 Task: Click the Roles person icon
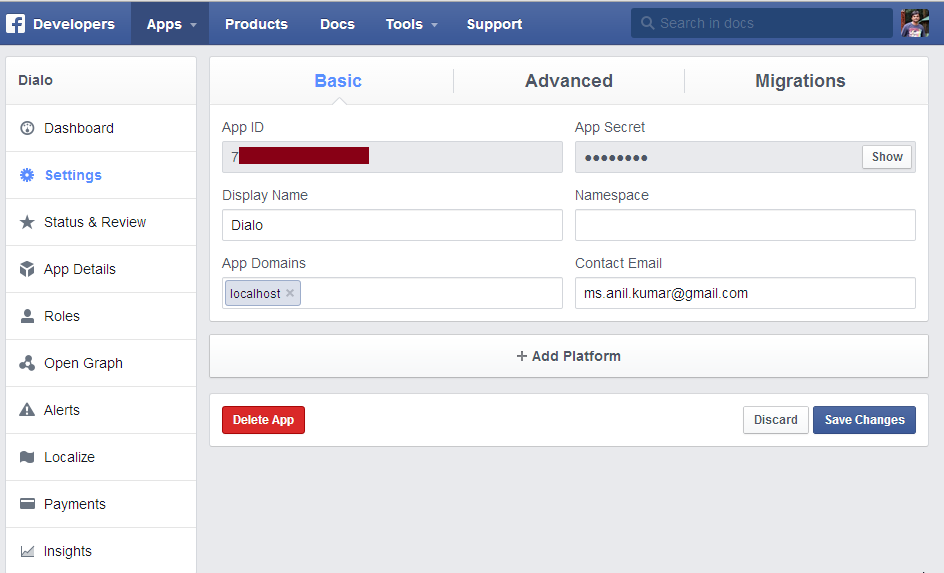tap(27, 316)
